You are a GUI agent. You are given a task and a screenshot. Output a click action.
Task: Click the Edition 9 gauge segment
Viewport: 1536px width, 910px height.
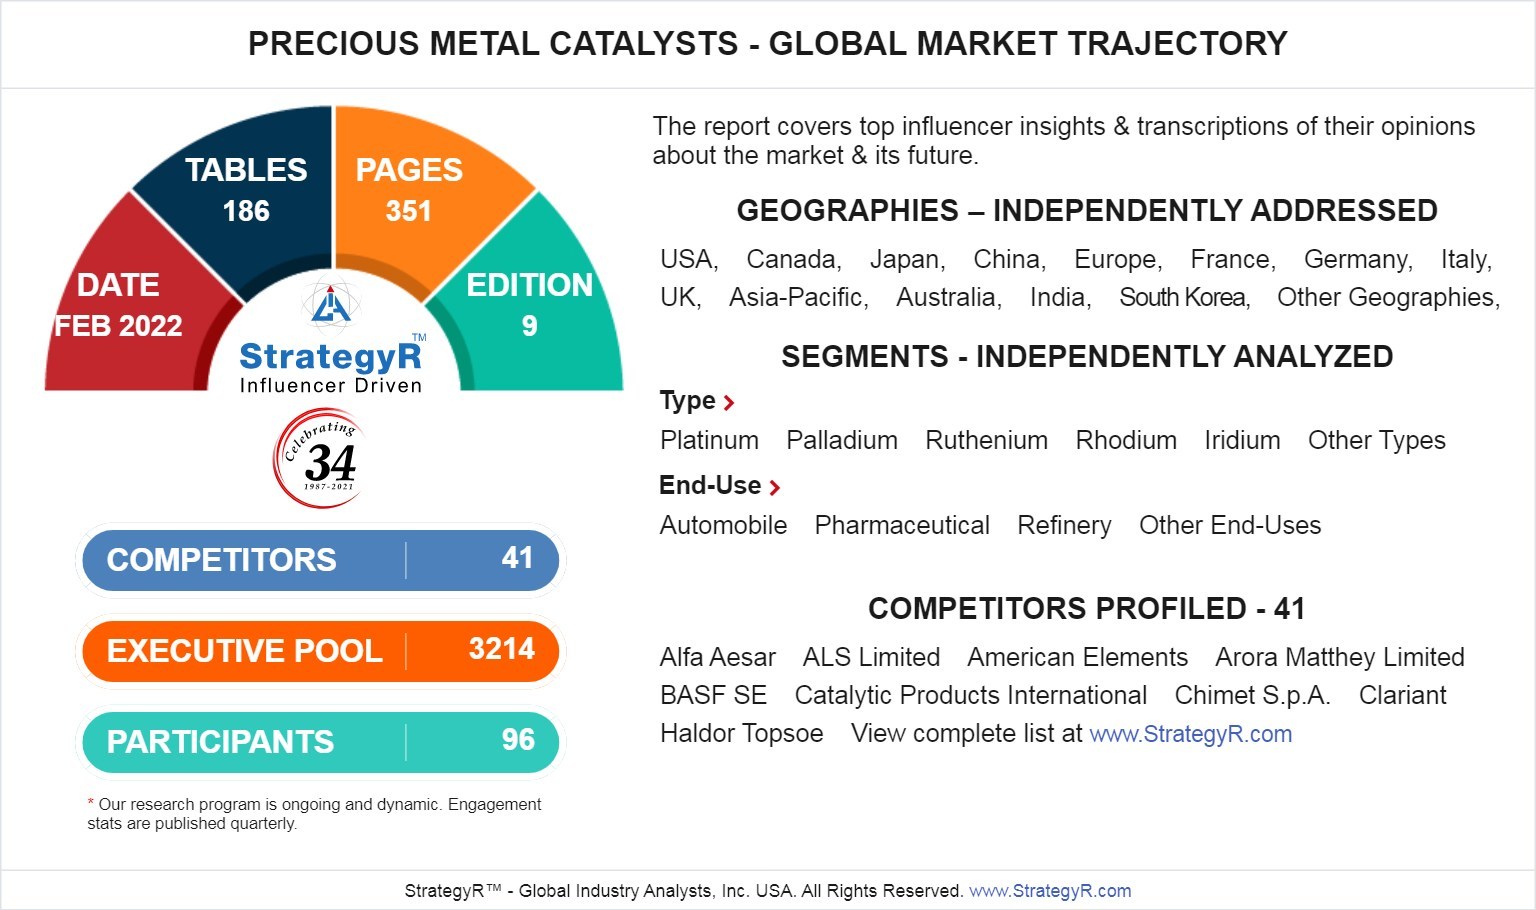click(530, 305)
